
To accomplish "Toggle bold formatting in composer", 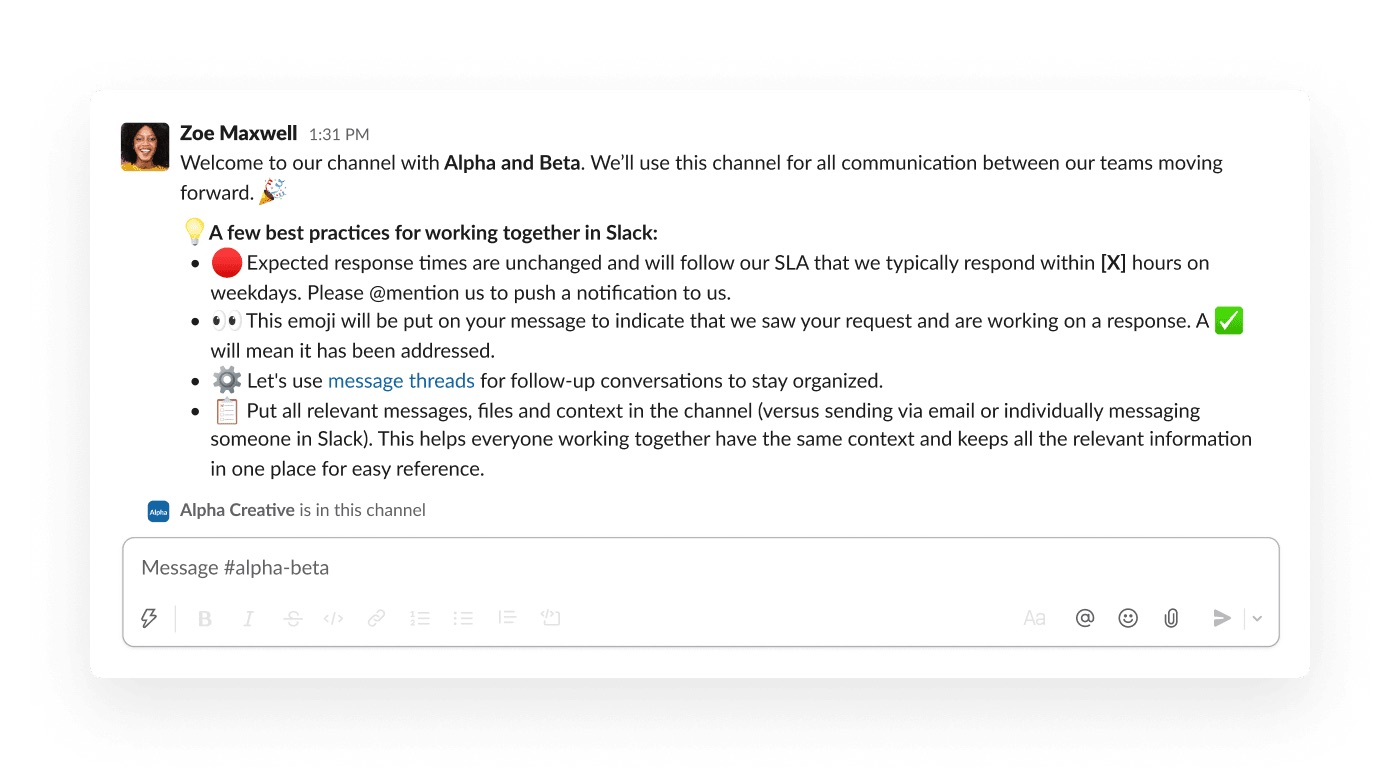I will 205,619.
